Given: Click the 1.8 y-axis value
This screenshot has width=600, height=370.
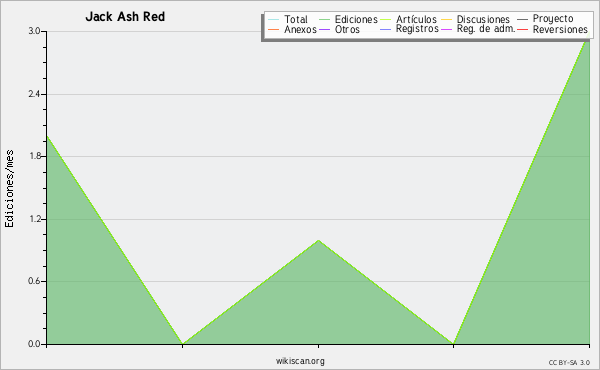Looking at the screenshot, I should click(34, 156).
